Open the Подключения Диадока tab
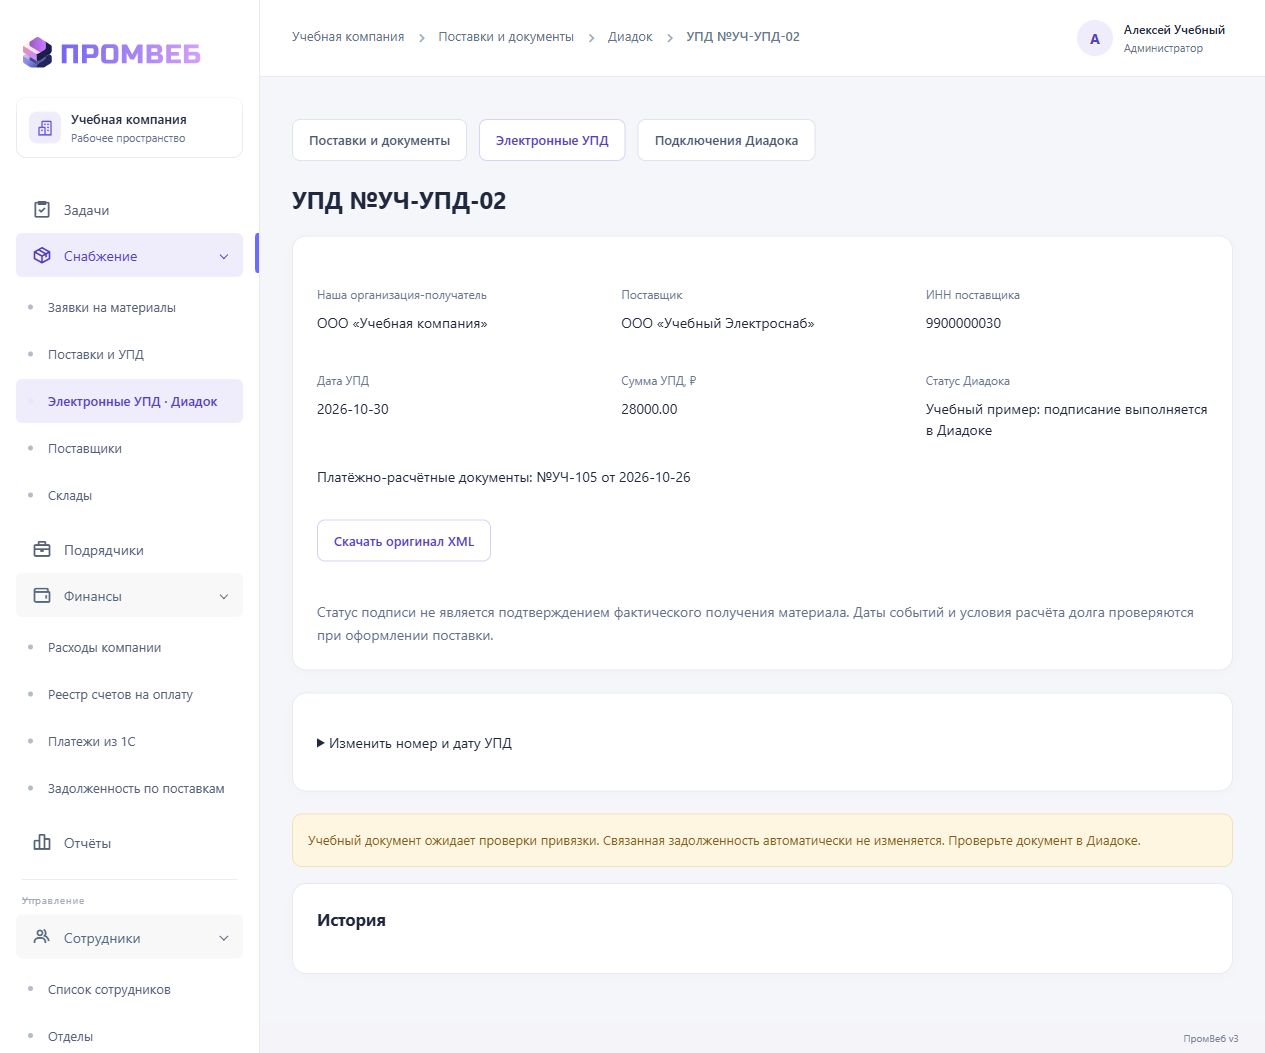1265x1053 pixels. click(x=726, y=140)
